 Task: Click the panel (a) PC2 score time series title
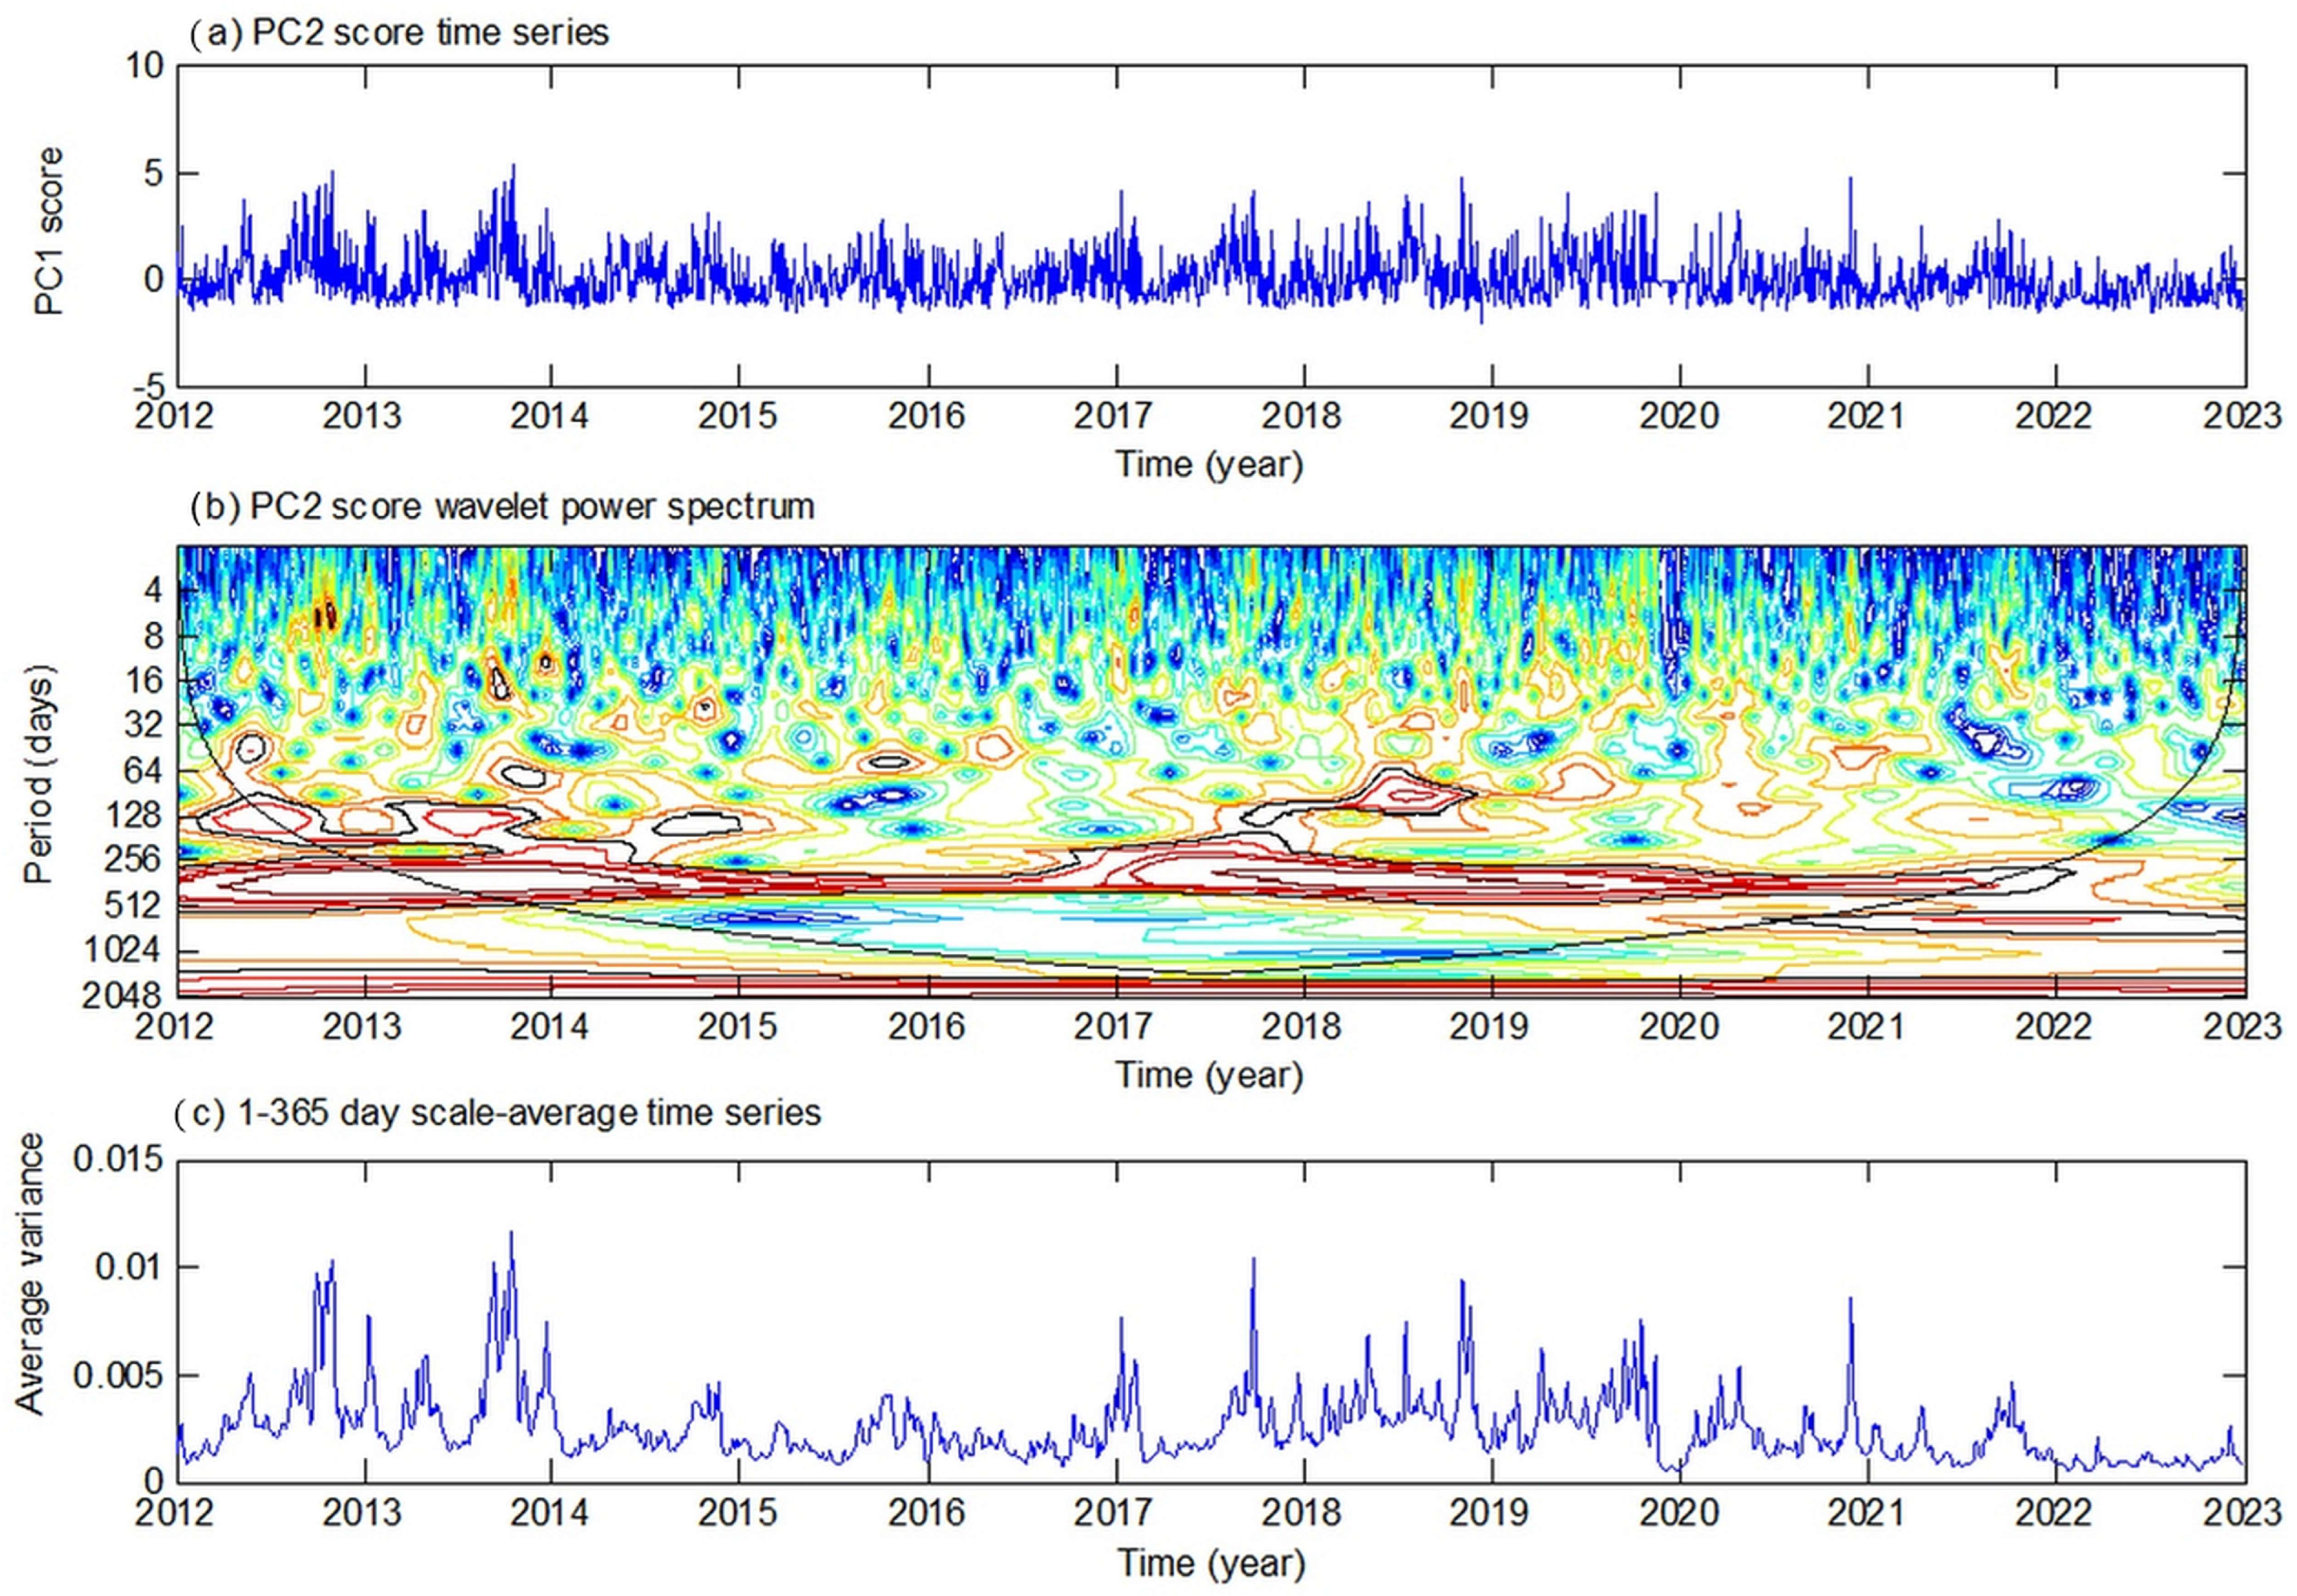pyautogui.click(x=398, y=33)
